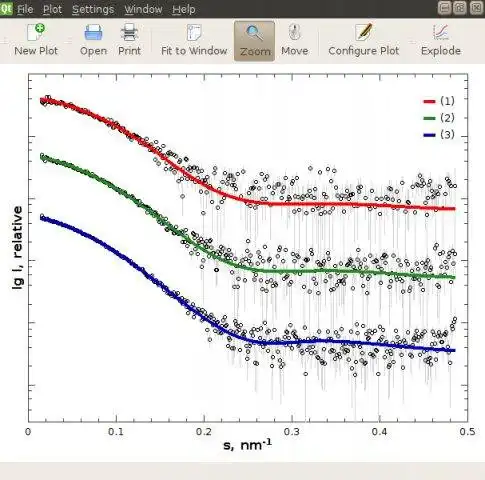Viewport: 485px width, 480px height.
Task: Click the restore window button in the title bar
Action: pyautogui.click(x=460, y=8)
